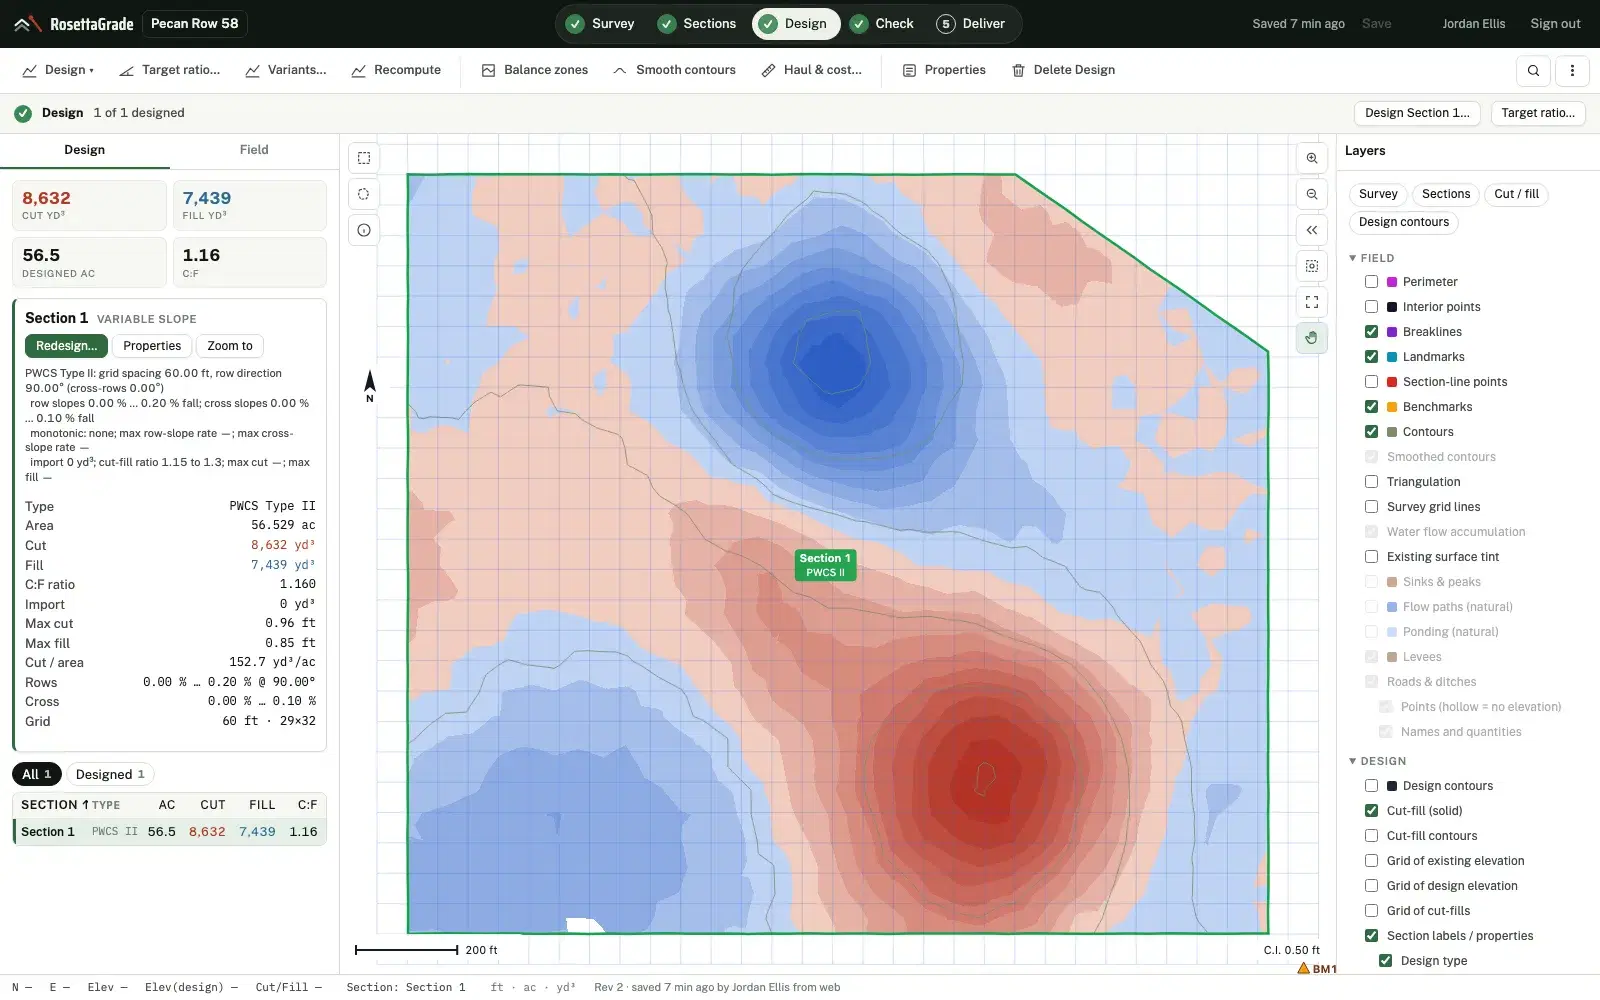Uncheck the Breaklines layer
Viewport: 1600px width, 1000px height.
coord(1372,332)
